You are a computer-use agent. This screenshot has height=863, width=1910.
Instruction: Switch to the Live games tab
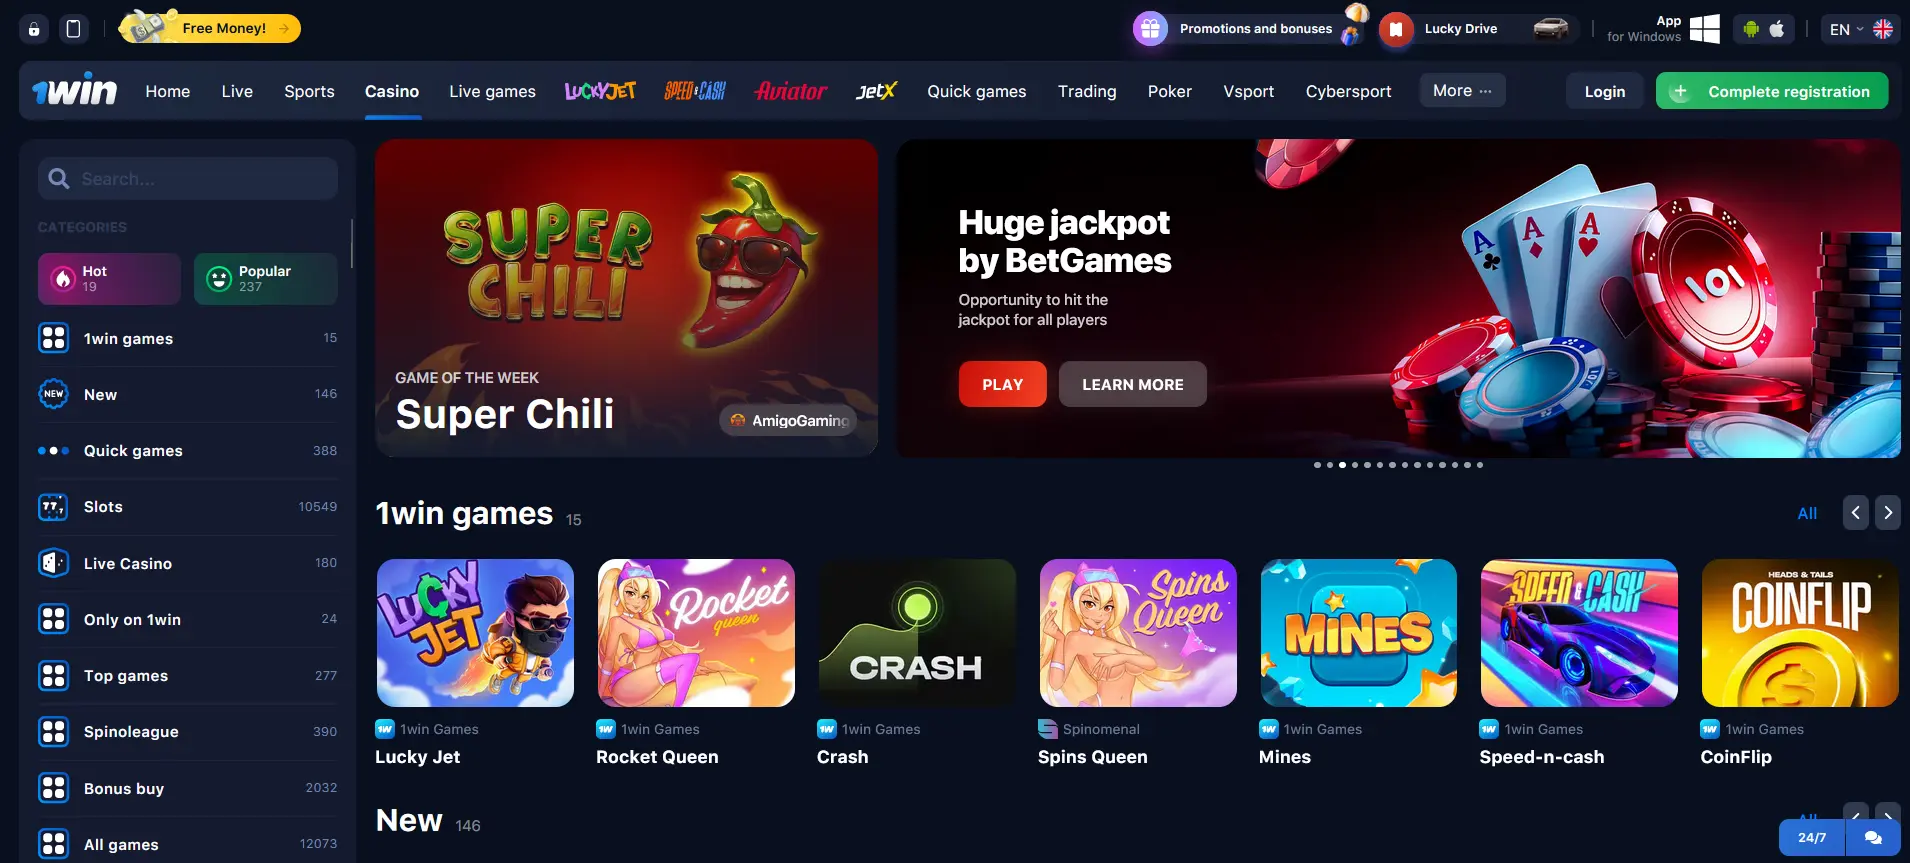tap(492, 91)
